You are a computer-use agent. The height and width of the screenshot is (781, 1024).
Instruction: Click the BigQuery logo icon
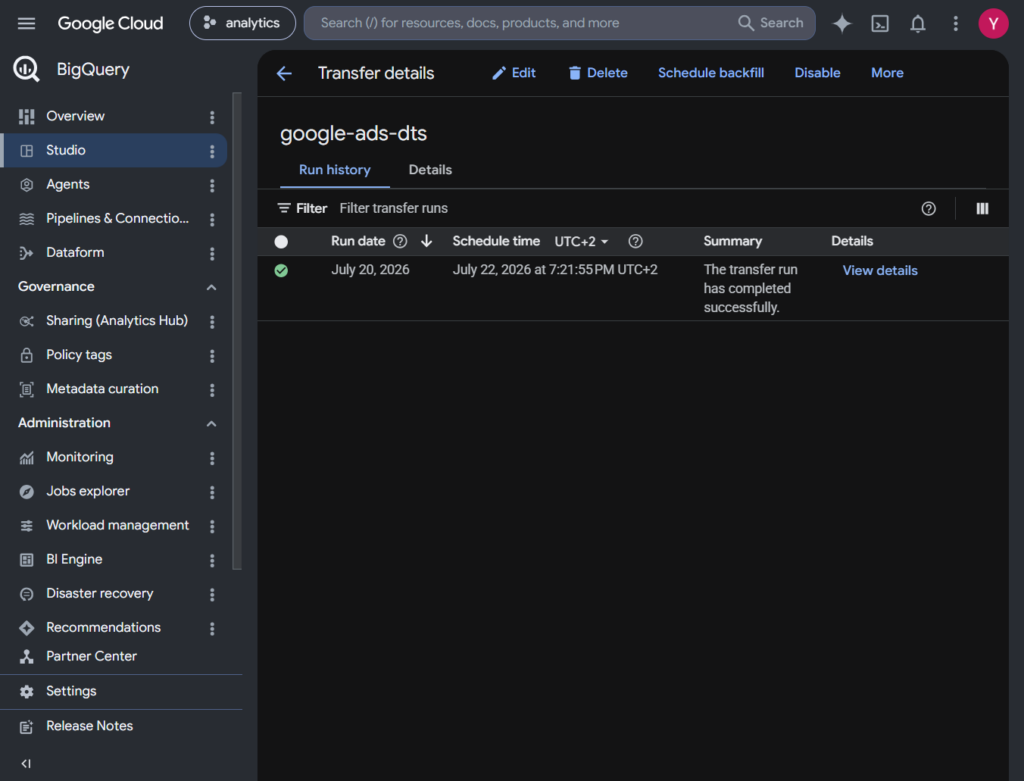coord(26,69)
